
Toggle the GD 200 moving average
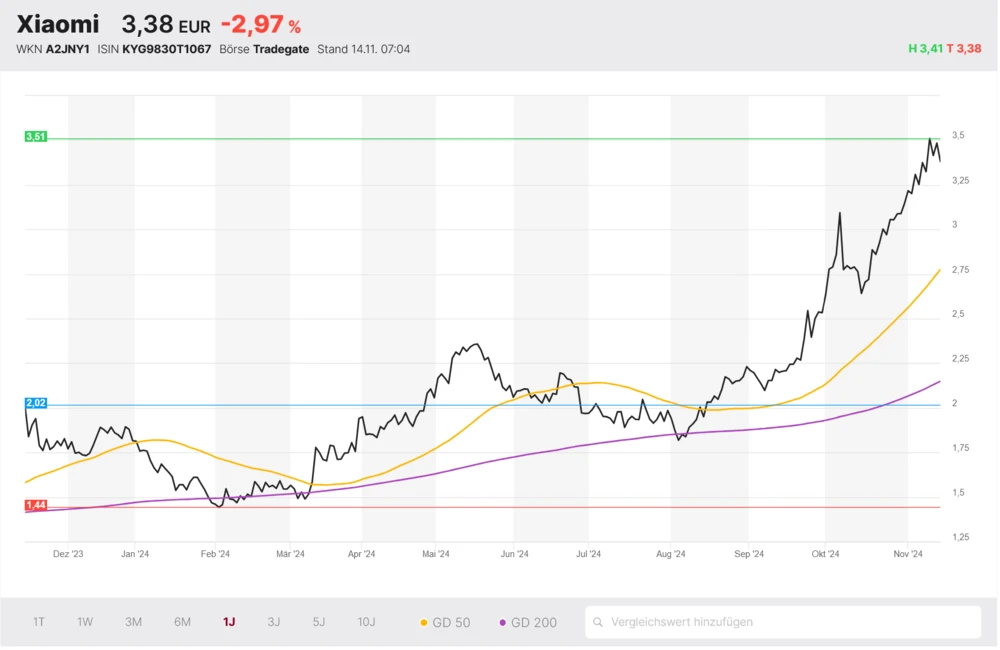[x=528, y=622]
